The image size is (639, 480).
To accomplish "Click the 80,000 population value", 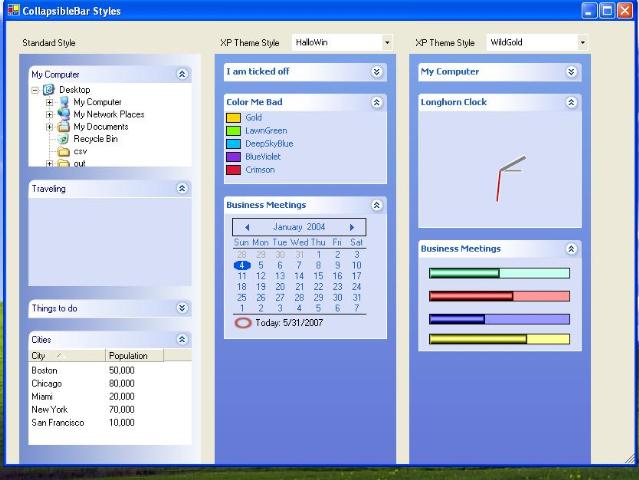I will coord(121,383).
